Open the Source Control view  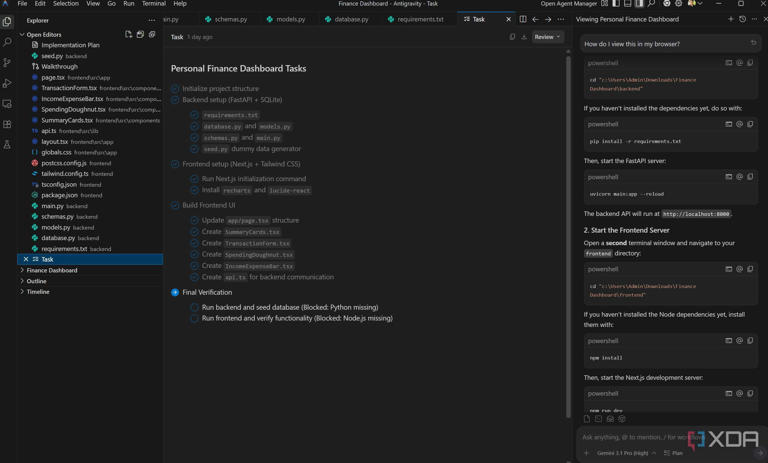click(x=7, y=63)
